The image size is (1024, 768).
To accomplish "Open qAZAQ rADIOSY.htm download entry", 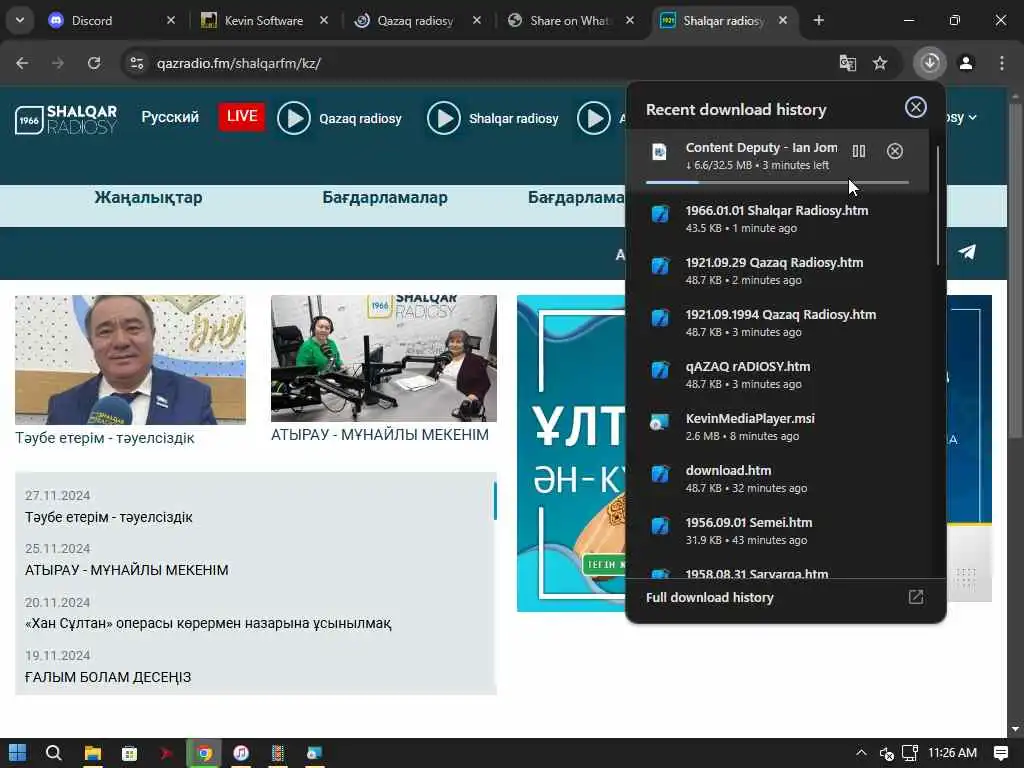I will pyautogui.click(x=777, y=374).
